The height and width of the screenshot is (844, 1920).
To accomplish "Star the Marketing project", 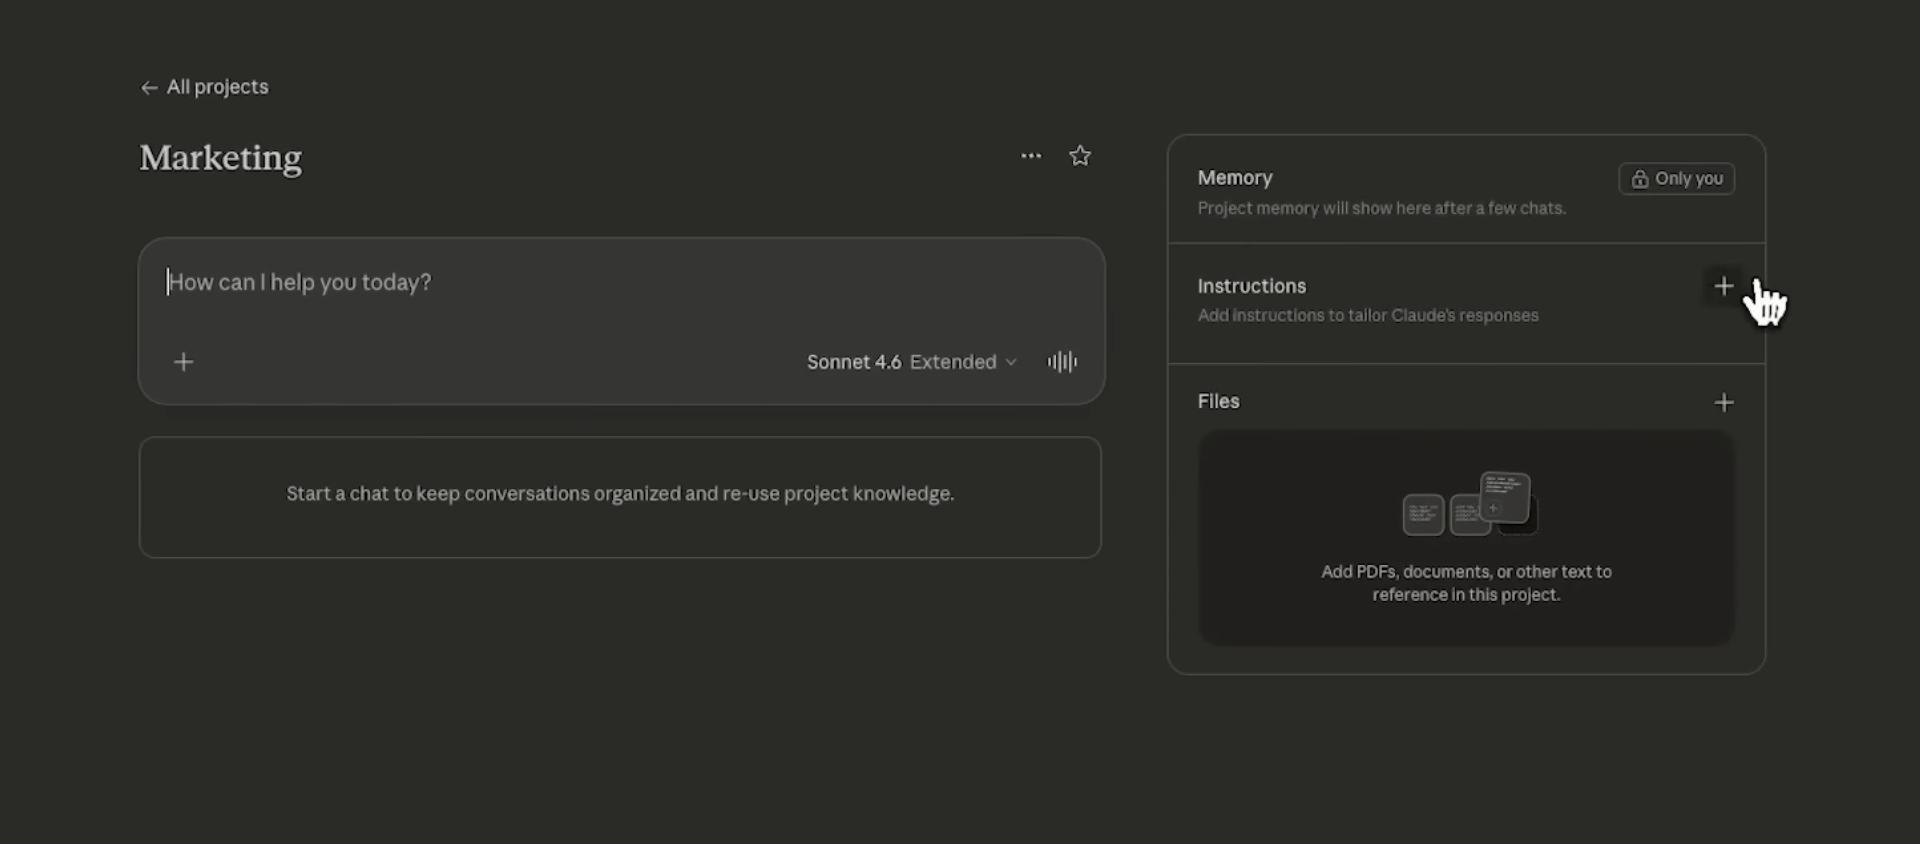I will 1080,156.
